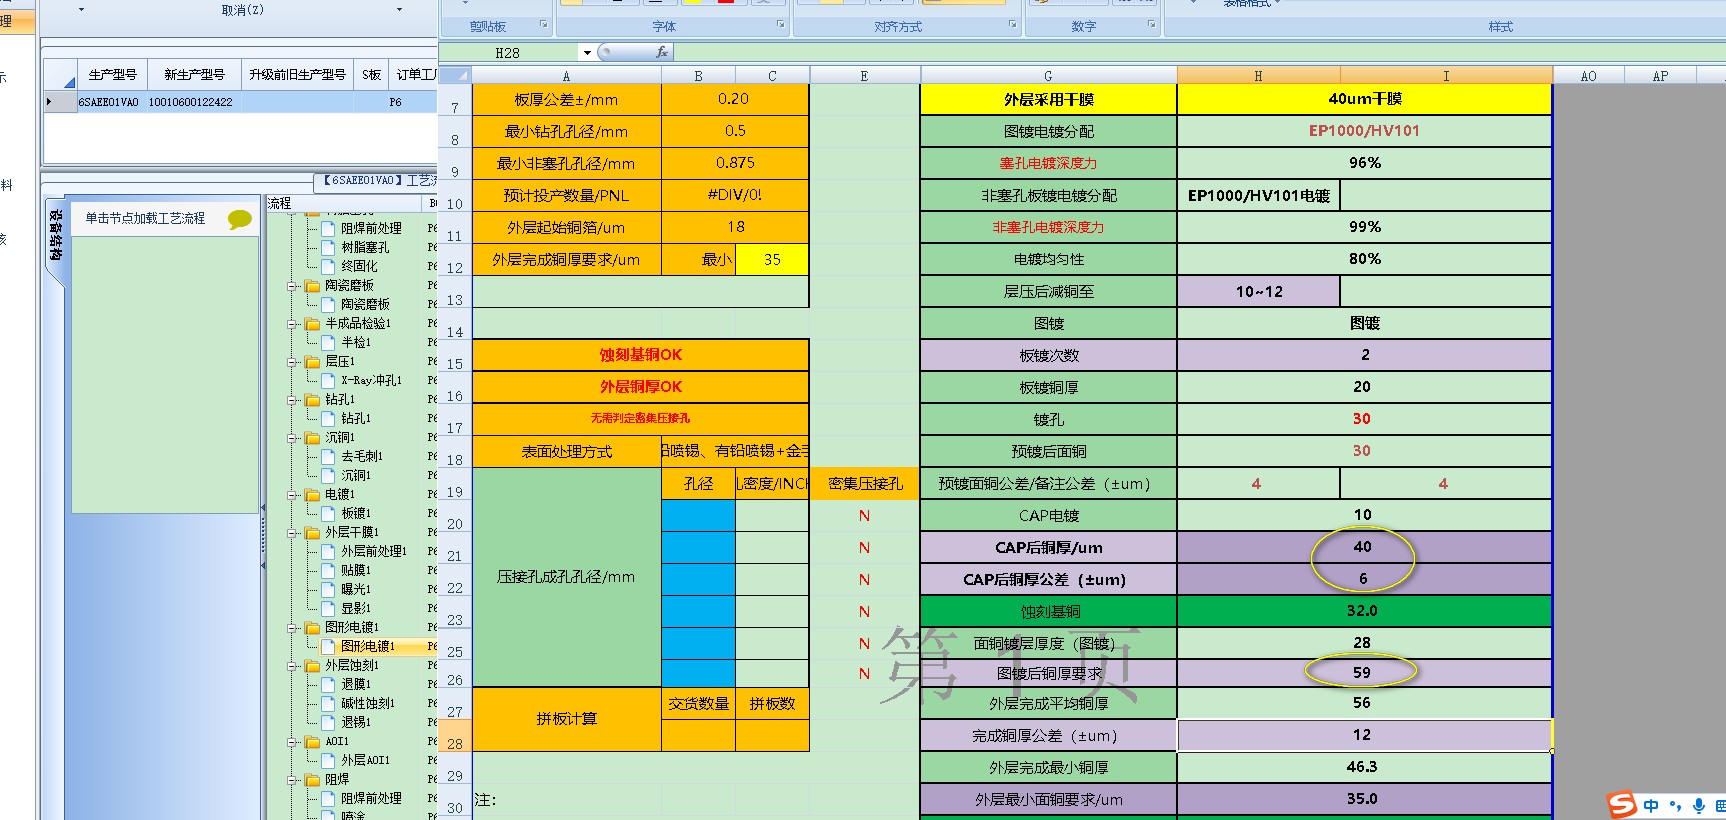Select the X-Ray冲孔1 tree item
This screenshot has width=1726, height=820.
(371, 380)
